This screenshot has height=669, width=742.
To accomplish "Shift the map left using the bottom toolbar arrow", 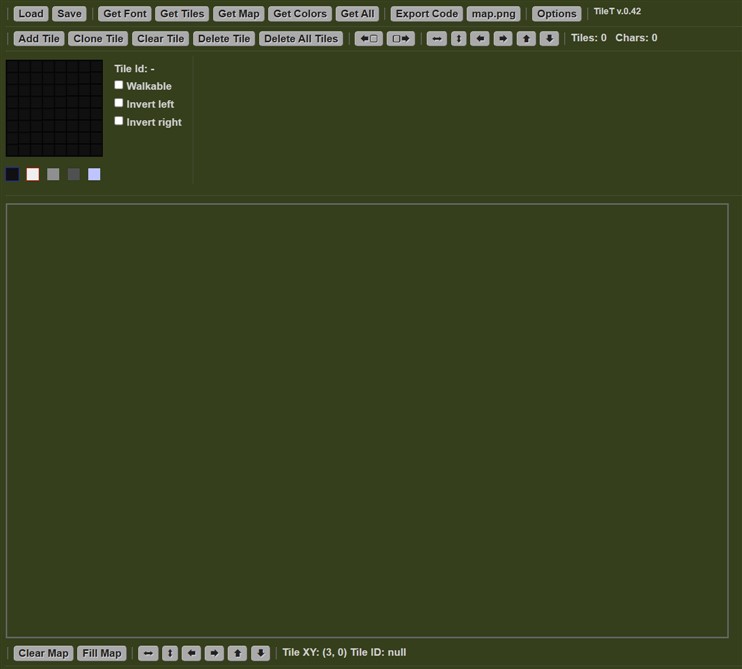I will 191,653.
